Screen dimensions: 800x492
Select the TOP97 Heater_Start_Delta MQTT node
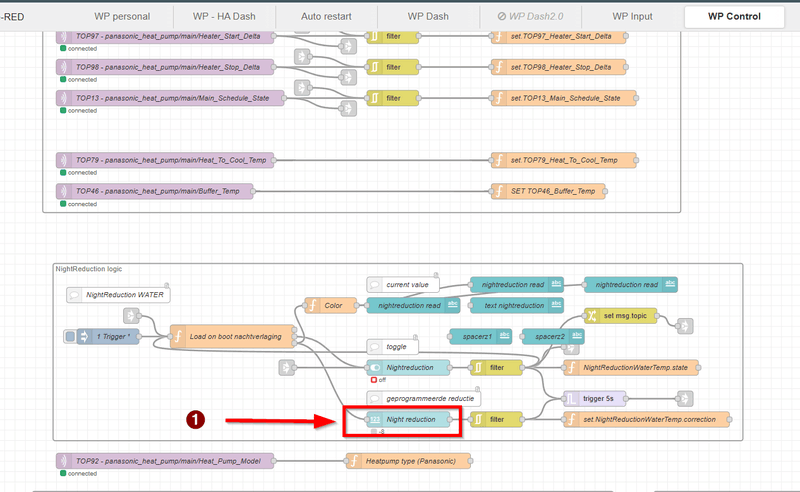click(165, 36)
